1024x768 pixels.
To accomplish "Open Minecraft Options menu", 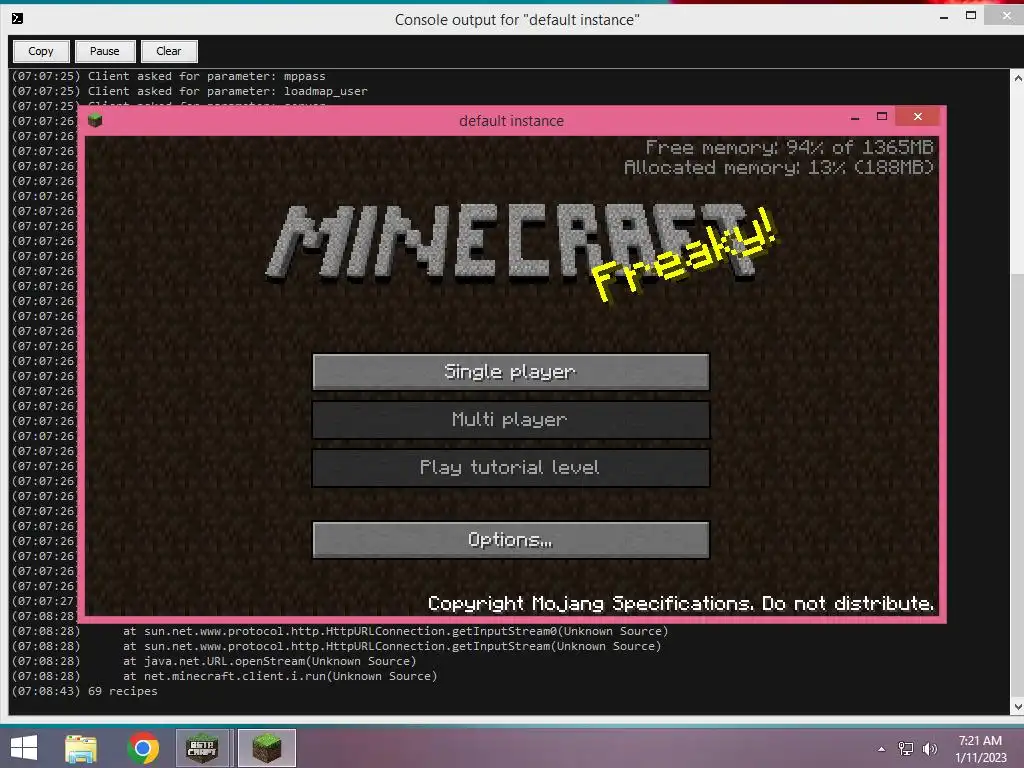I will pyautogui.click(x=511, y=539).
